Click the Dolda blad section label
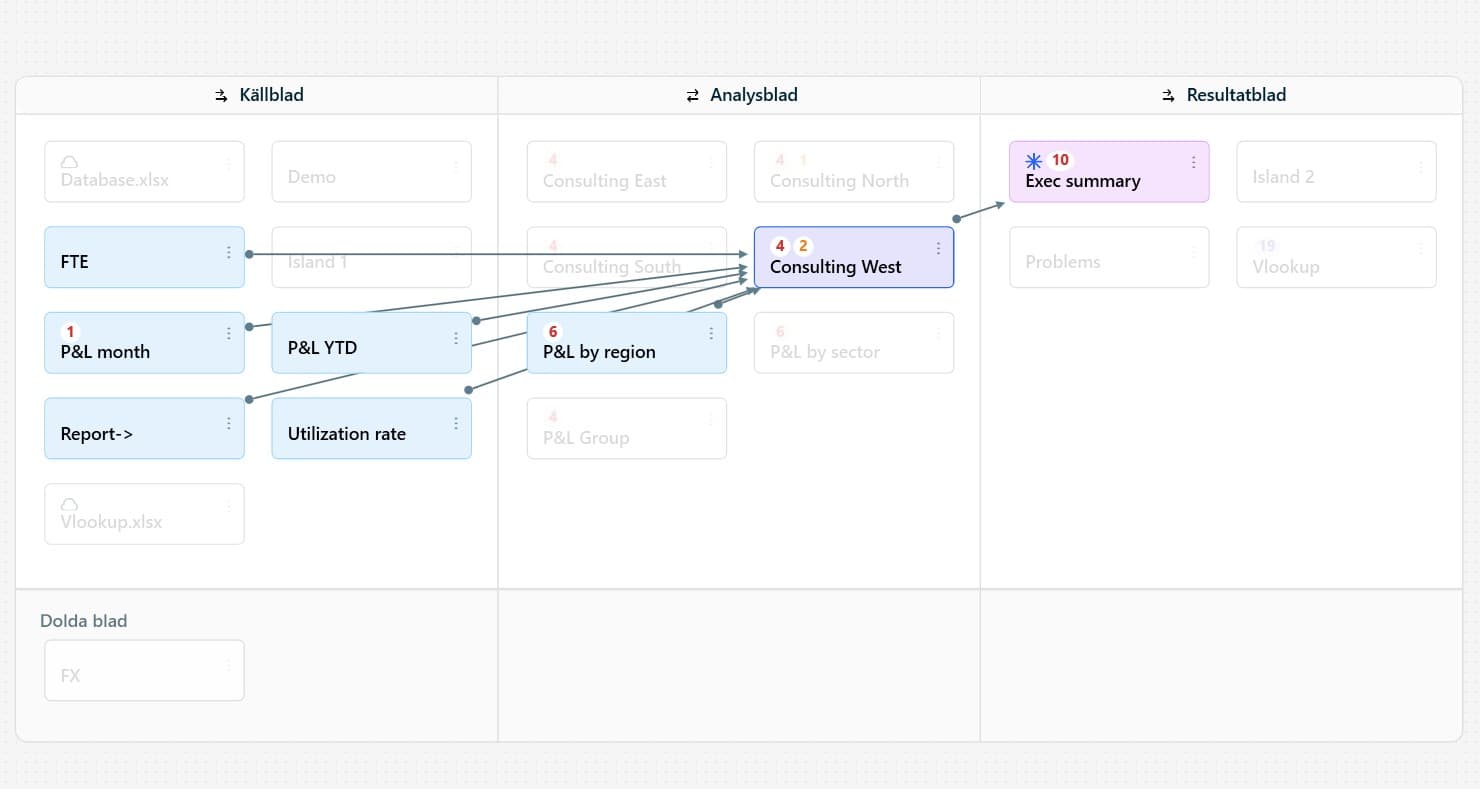1480x789 pixels. click(x=84, y=621)
